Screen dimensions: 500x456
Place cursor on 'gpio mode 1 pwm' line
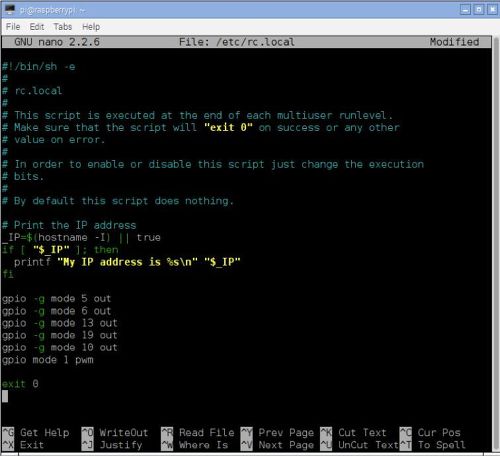(48, 360)
